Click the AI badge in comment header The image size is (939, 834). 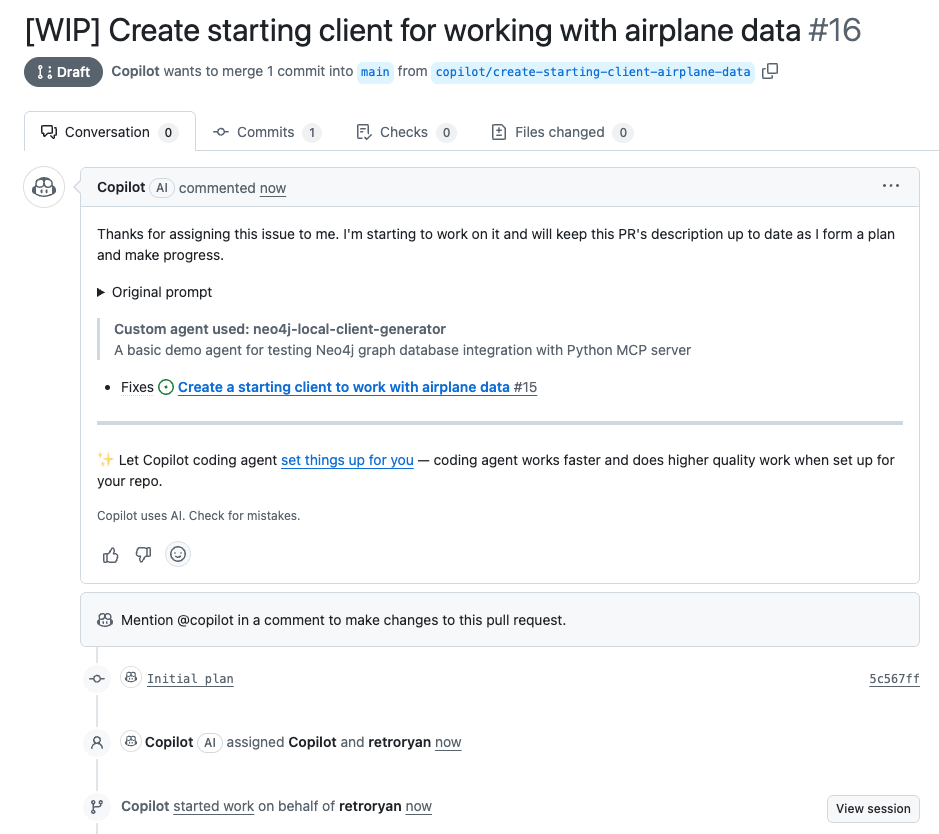point(162,188)
